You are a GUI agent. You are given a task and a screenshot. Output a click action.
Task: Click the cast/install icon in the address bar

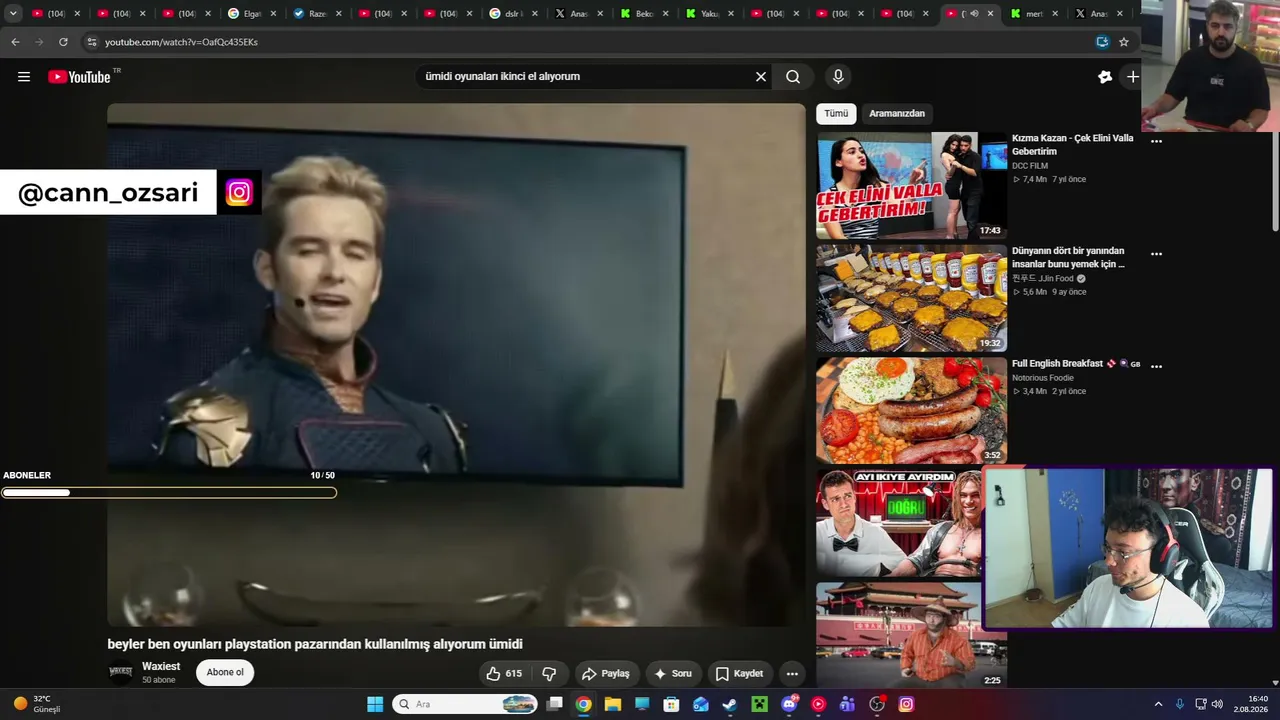(x=1102, y=42)
